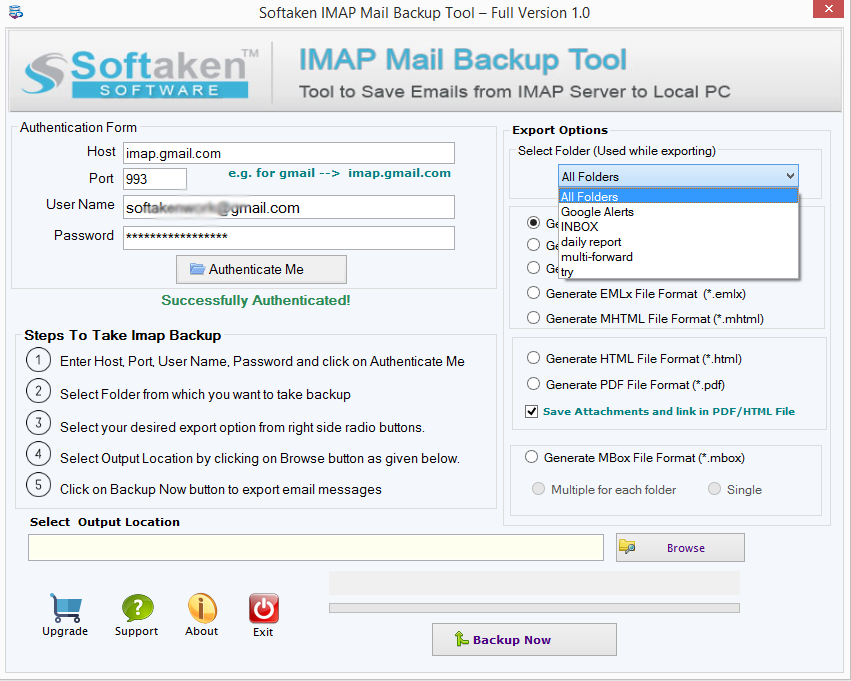The height and width of the screenshot is (681, 851).
Task: Click the Select Output Location field
Action: coord(316,547)
